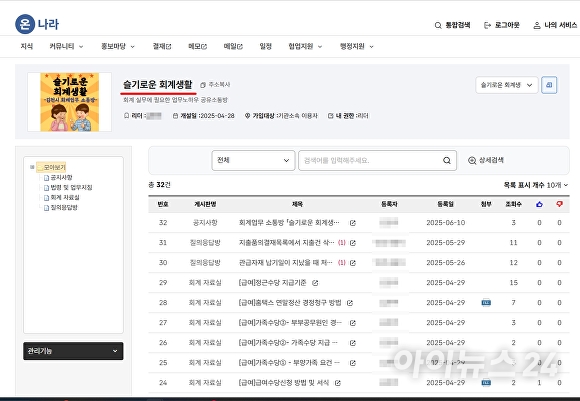Click the 주소복사 copy icon

pyautogui.click(x=203, y=85)
